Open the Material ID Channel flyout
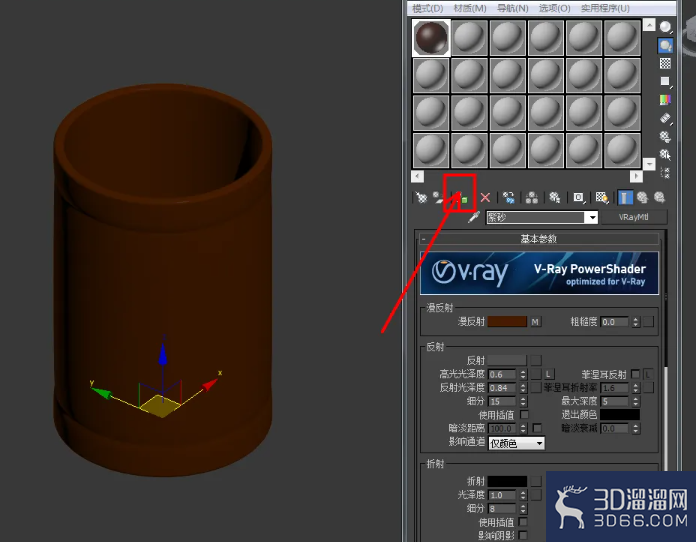 [578, 198]
